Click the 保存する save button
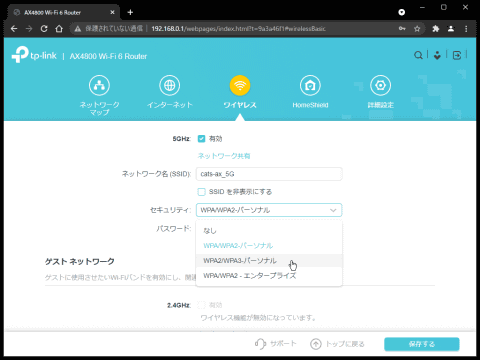The width and height of the screenshot is (480, 360). coord(422,344)
